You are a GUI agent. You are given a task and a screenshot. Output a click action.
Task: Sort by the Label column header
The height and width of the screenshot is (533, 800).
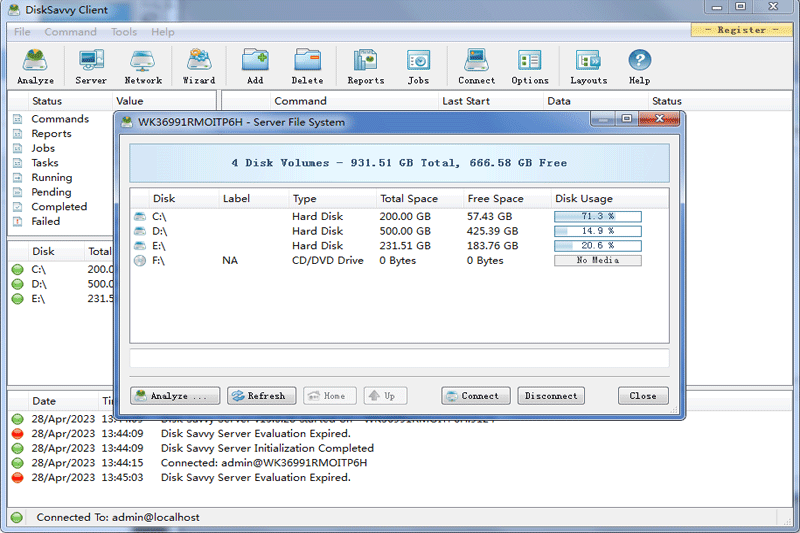(x=254, y=198)
